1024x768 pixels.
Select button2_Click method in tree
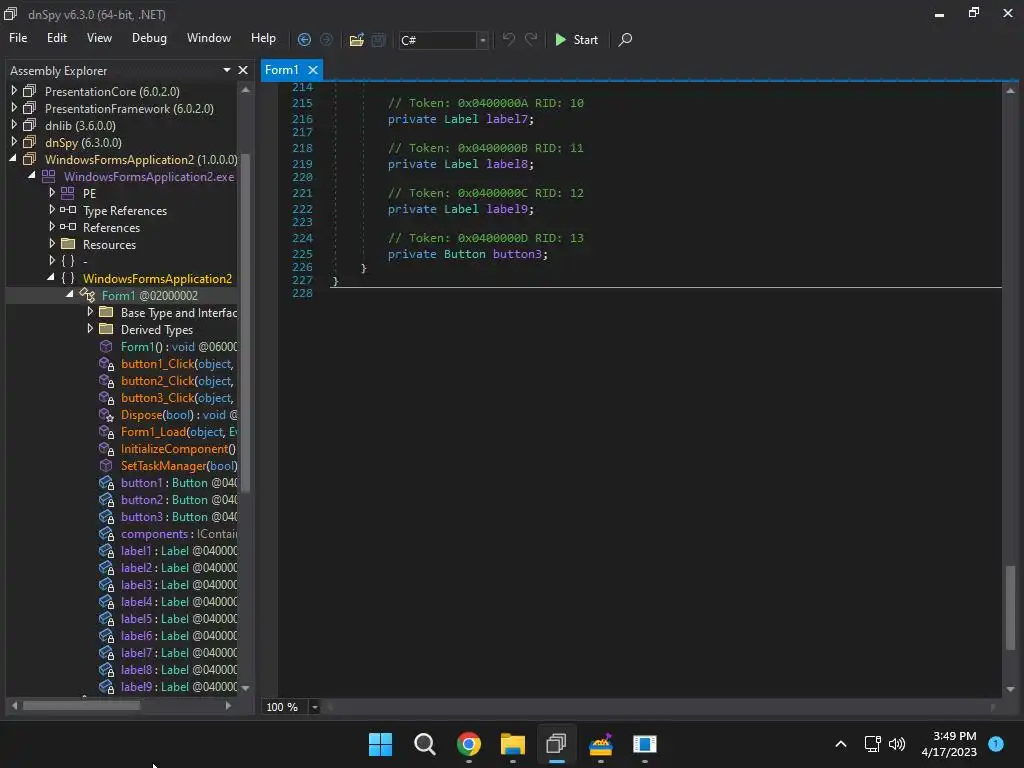click(x=177, y=381)
